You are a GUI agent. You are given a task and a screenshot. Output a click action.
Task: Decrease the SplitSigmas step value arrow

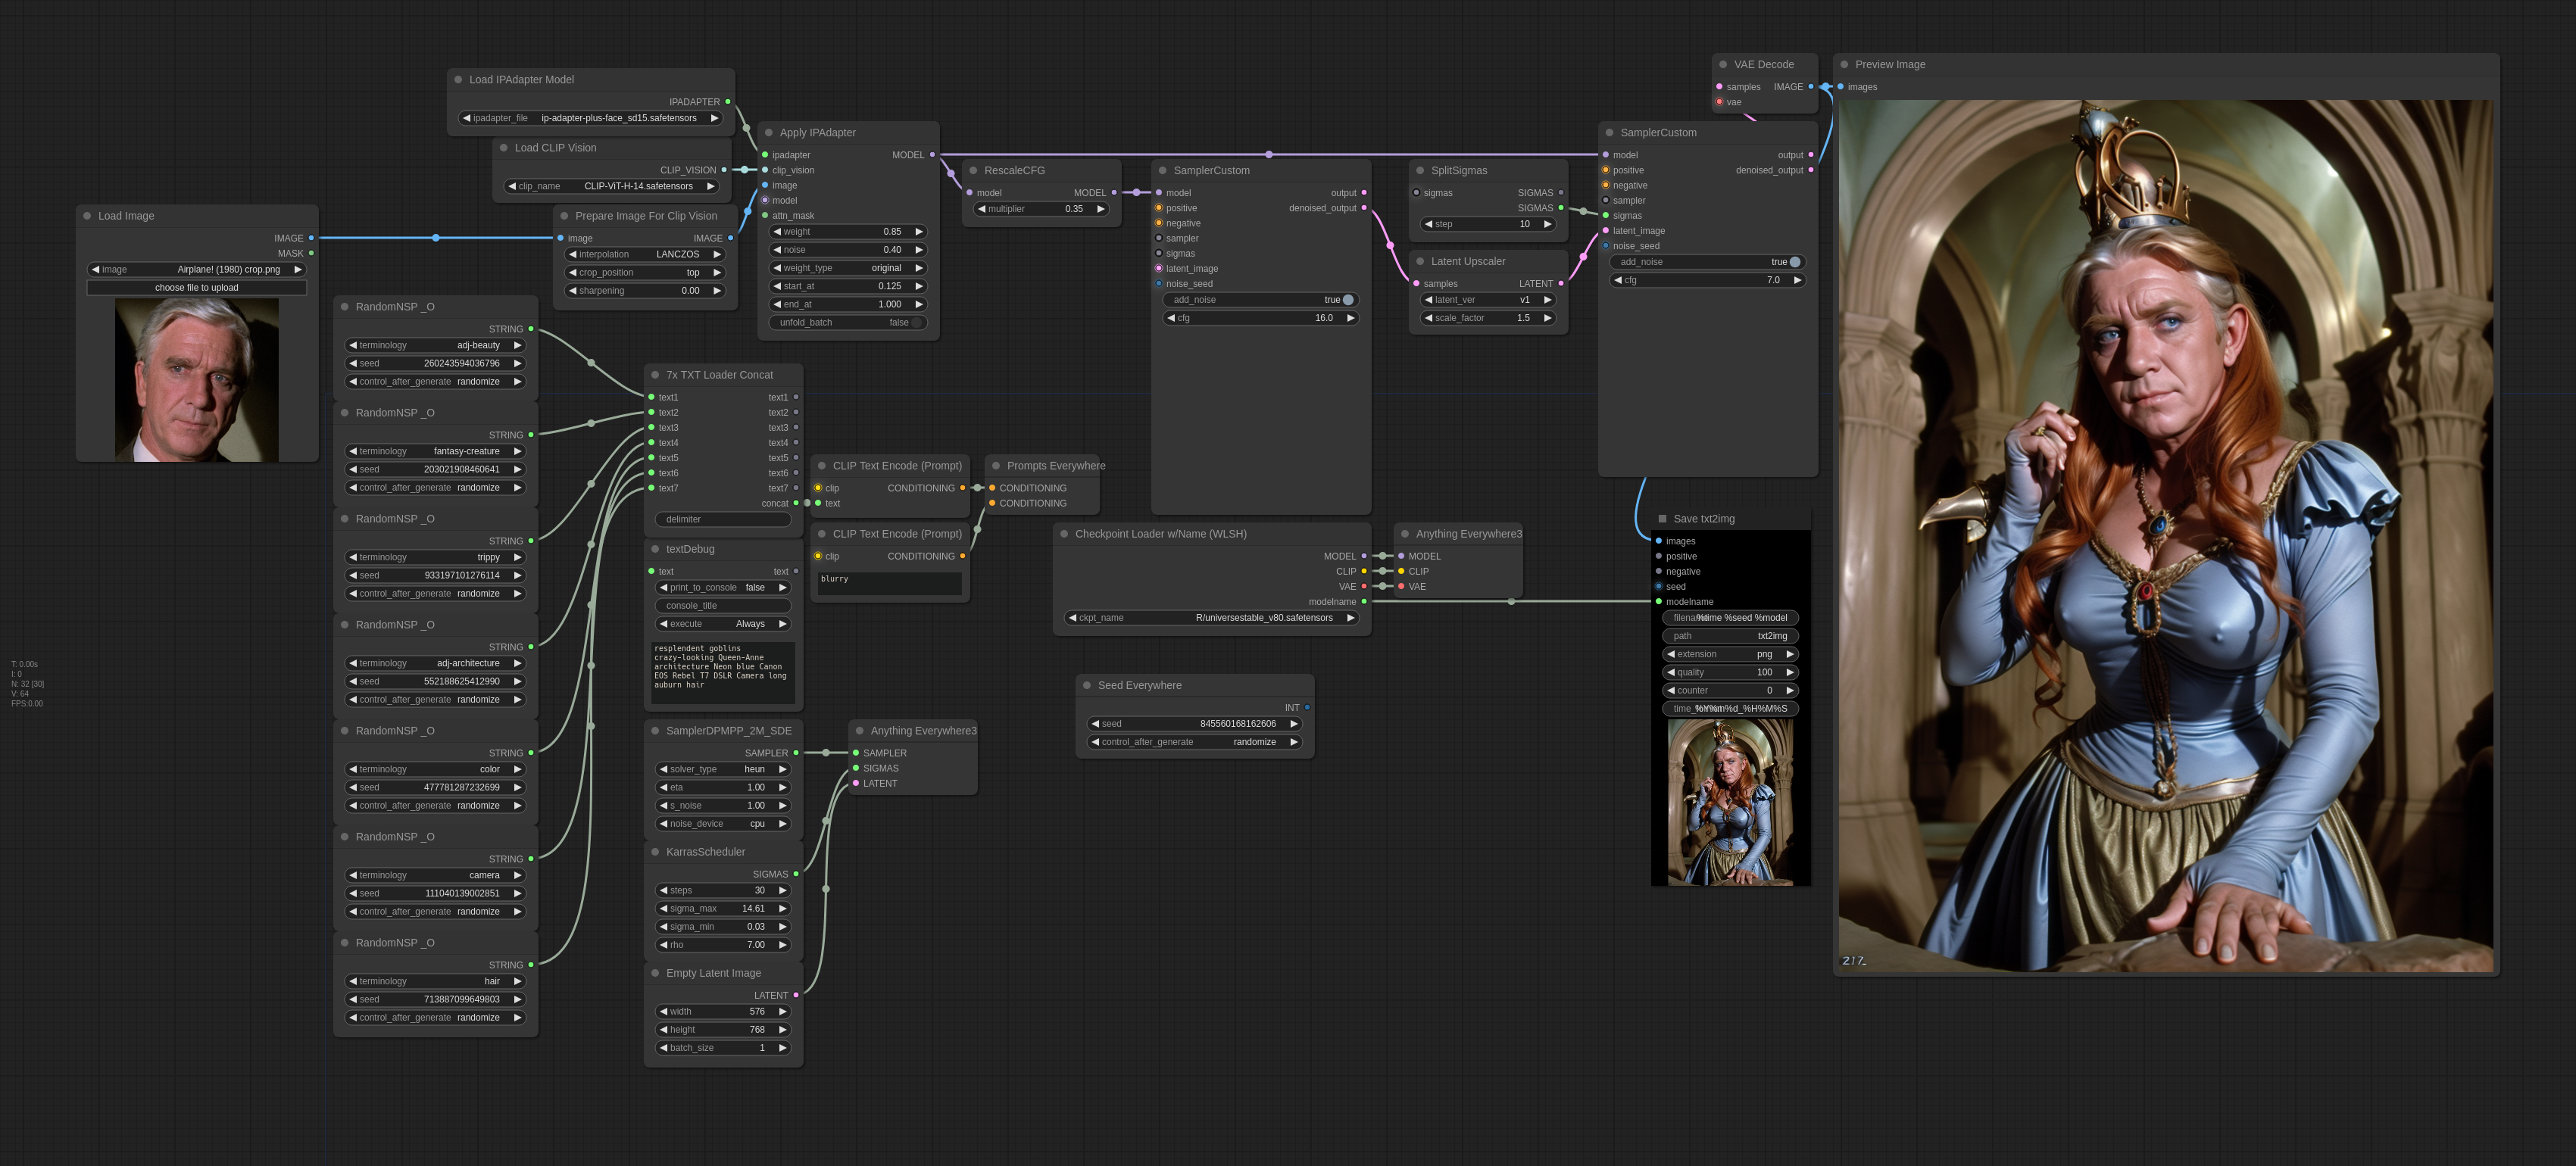(1429, 224)
